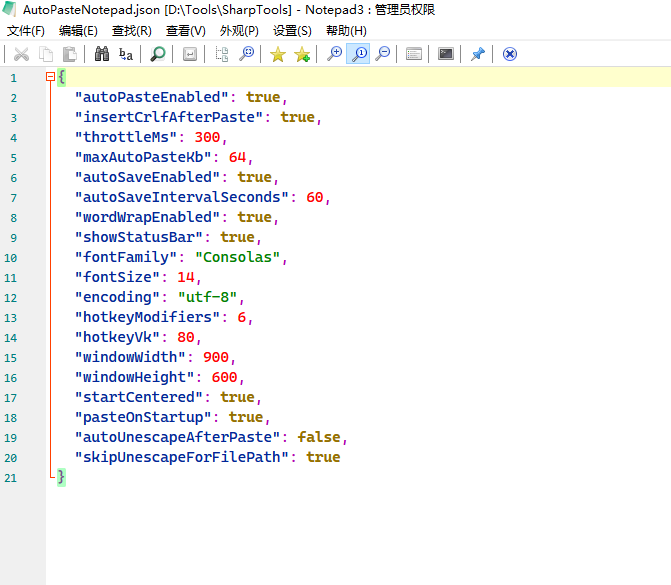Open the 外观(P) menu
This screenshot has height=585, width=671.
point(239,31)
